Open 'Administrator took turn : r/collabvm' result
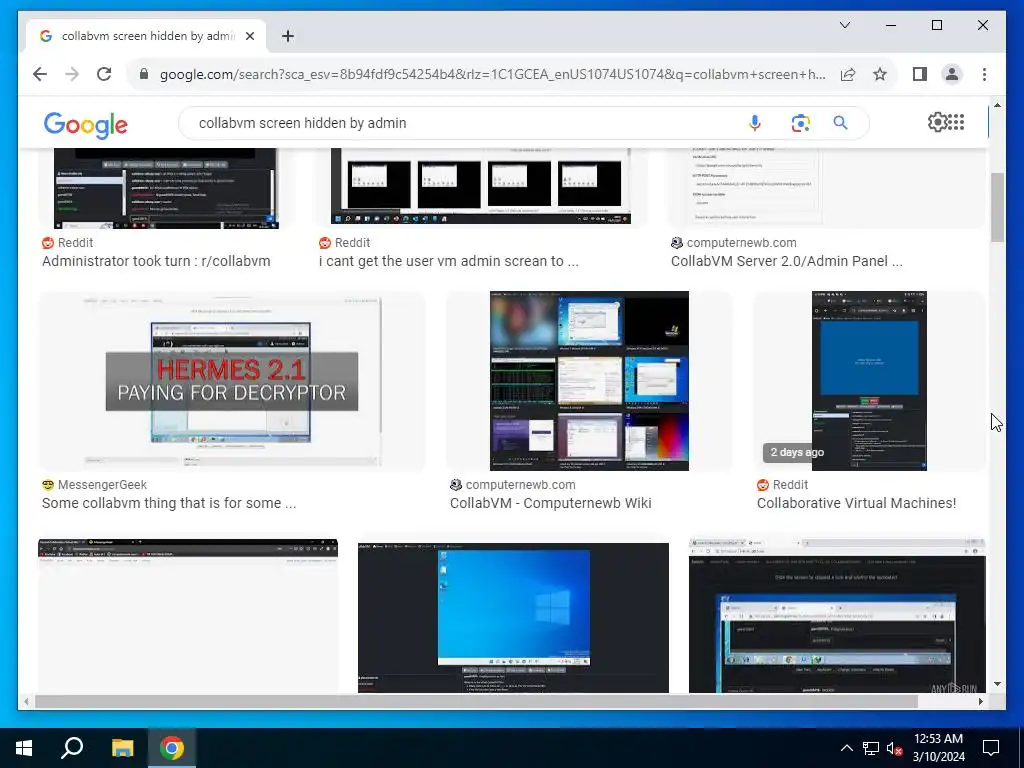This screenshot has height=768, width=1024. [x=156, y=261]
